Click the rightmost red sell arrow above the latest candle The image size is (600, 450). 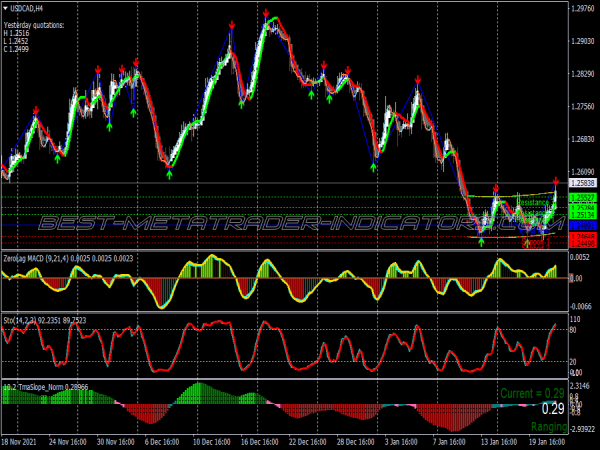click(x=556, y=181)
